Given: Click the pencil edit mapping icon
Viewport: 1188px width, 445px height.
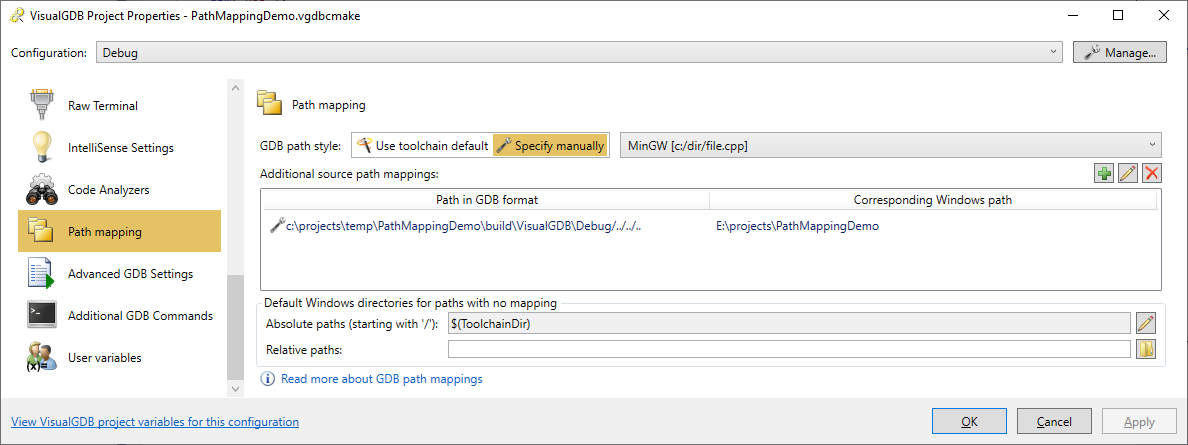Looking at the screenshot, I should coord(1128,174).
